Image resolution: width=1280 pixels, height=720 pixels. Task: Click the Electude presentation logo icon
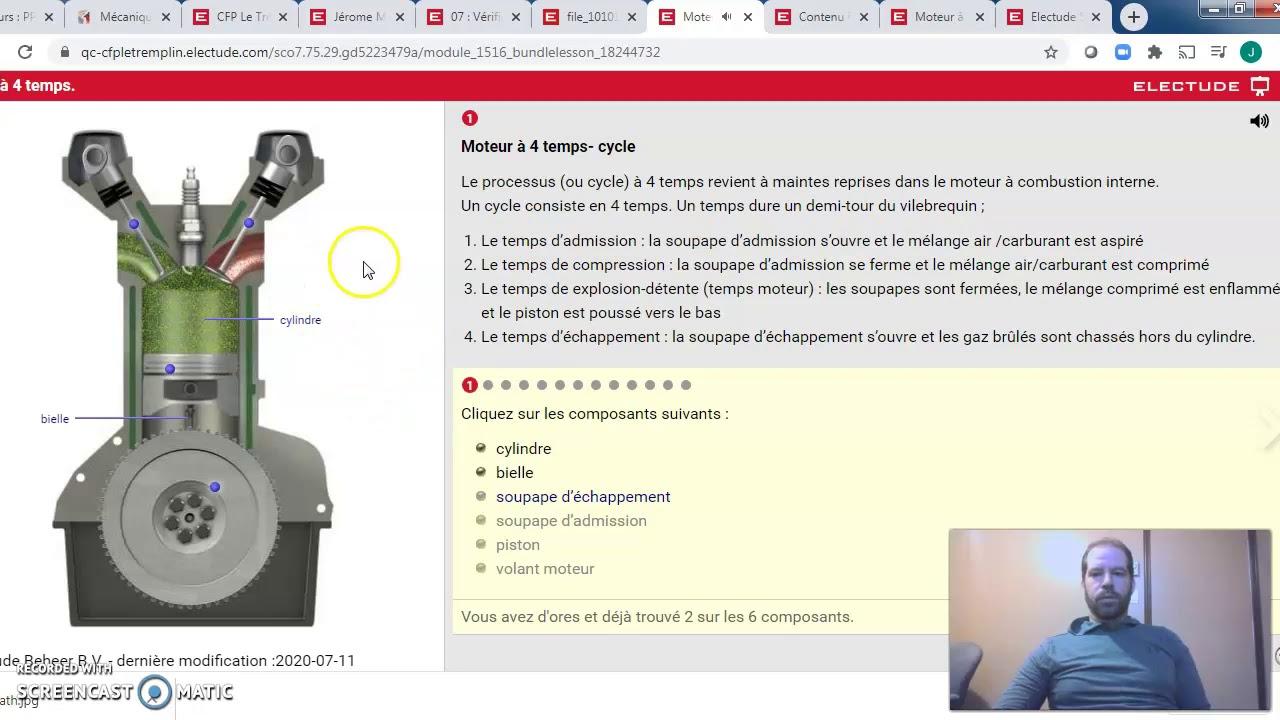click(1260, 86)
